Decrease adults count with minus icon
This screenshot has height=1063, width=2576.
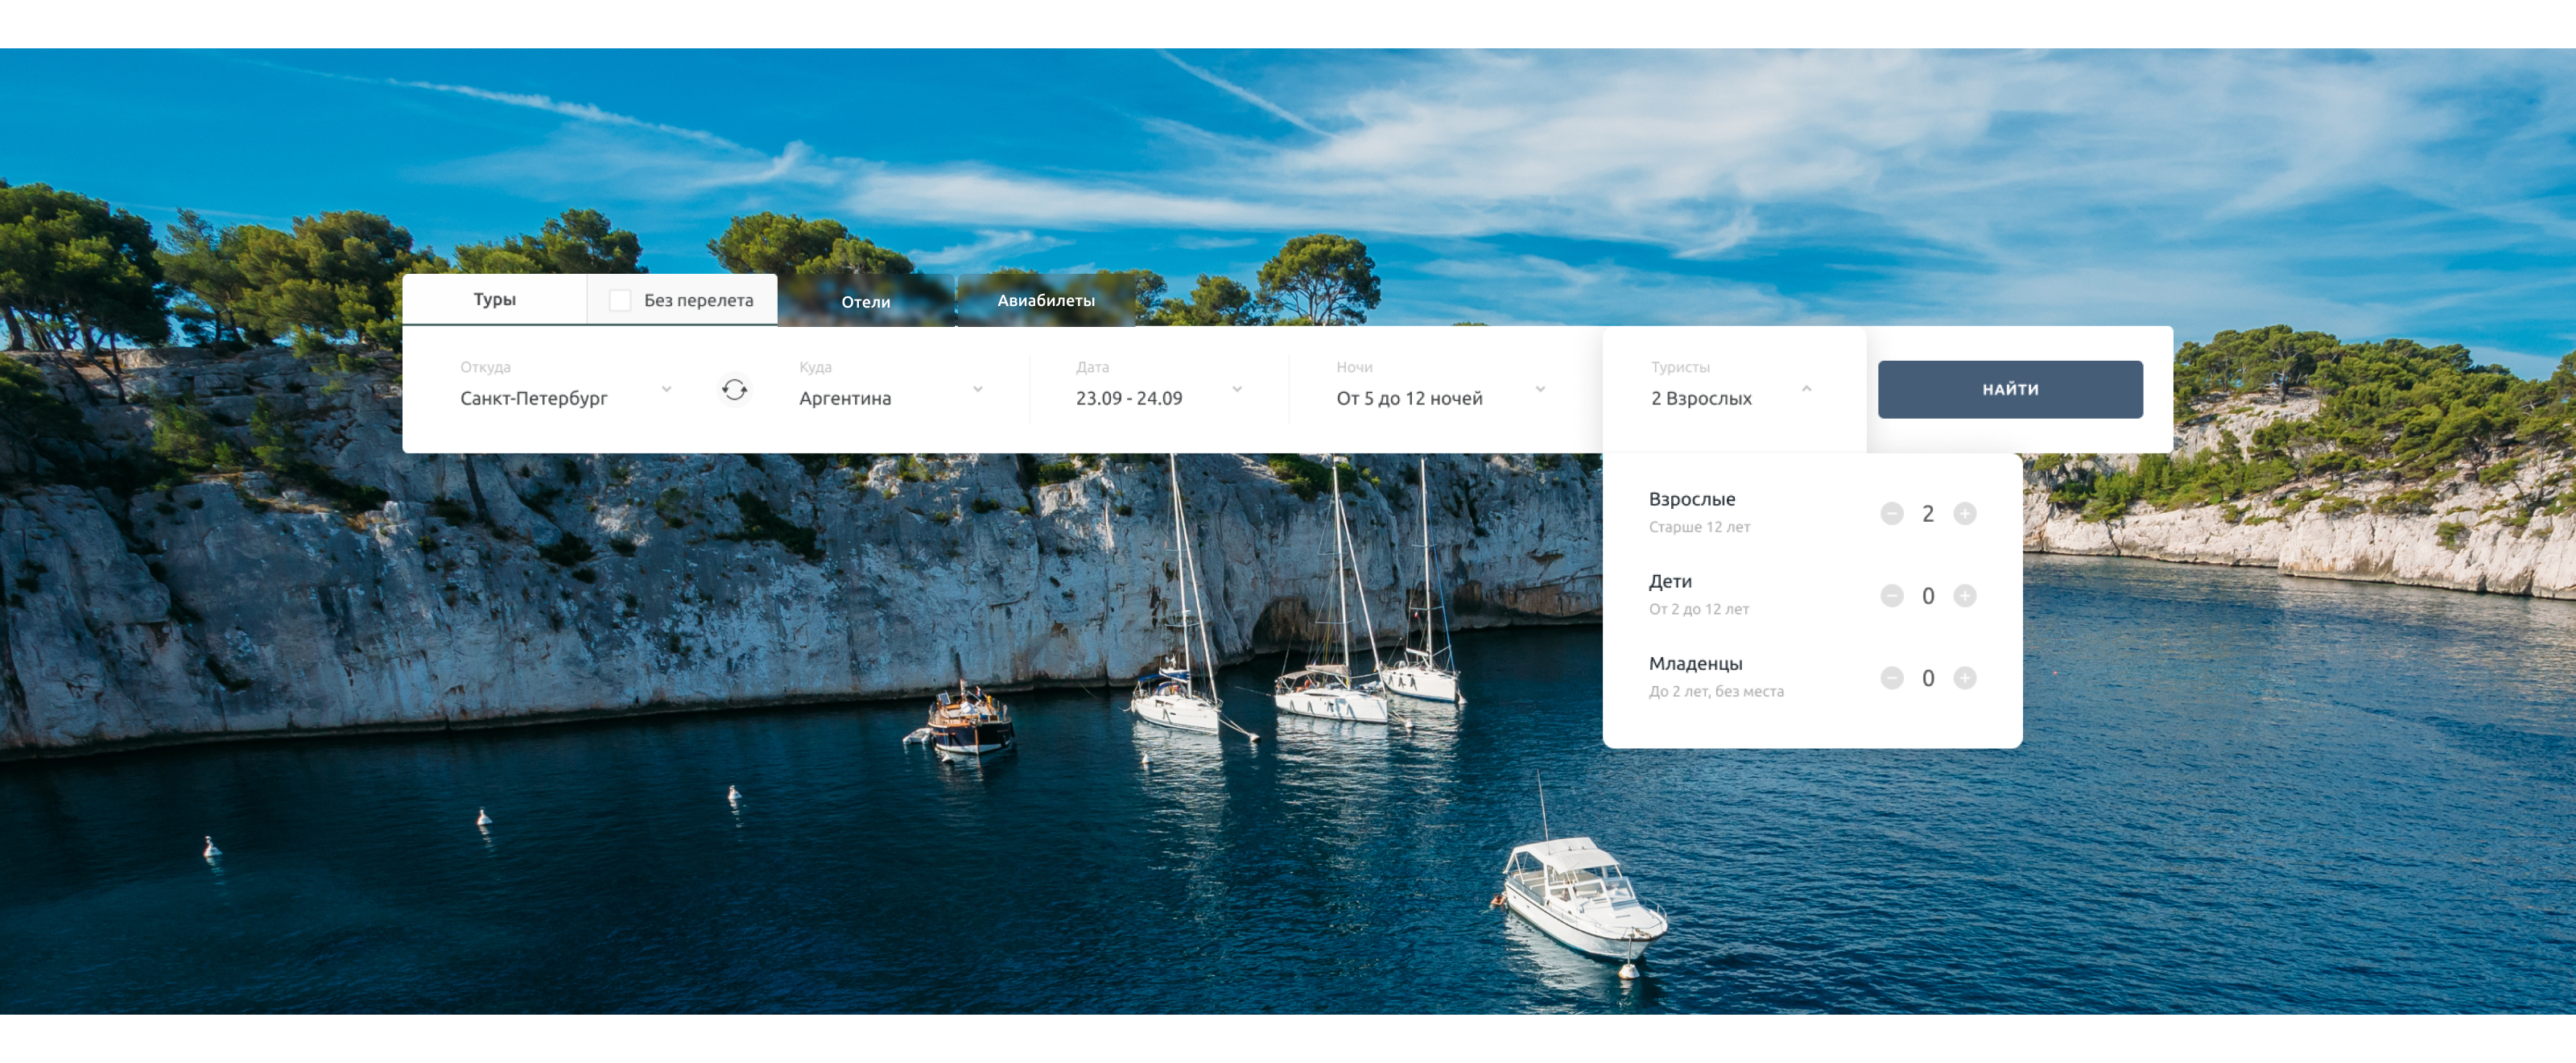tap(1891, 513)
